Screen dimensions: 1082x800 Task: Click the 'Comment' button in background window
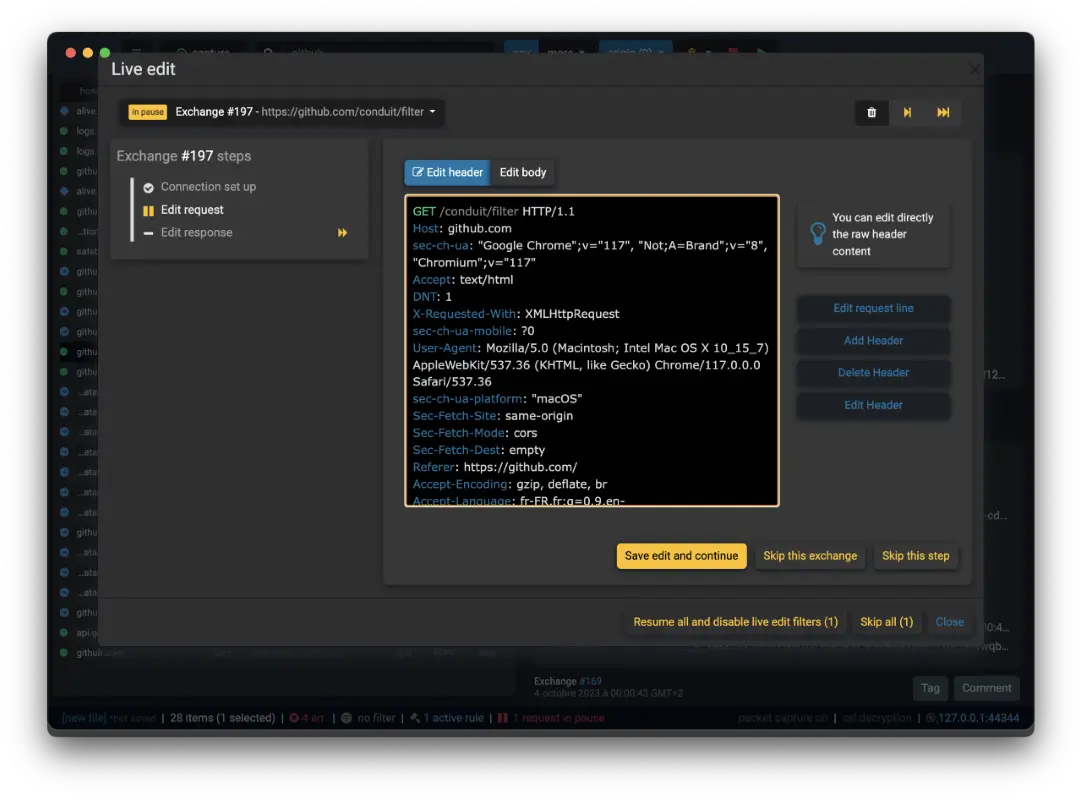987,688
